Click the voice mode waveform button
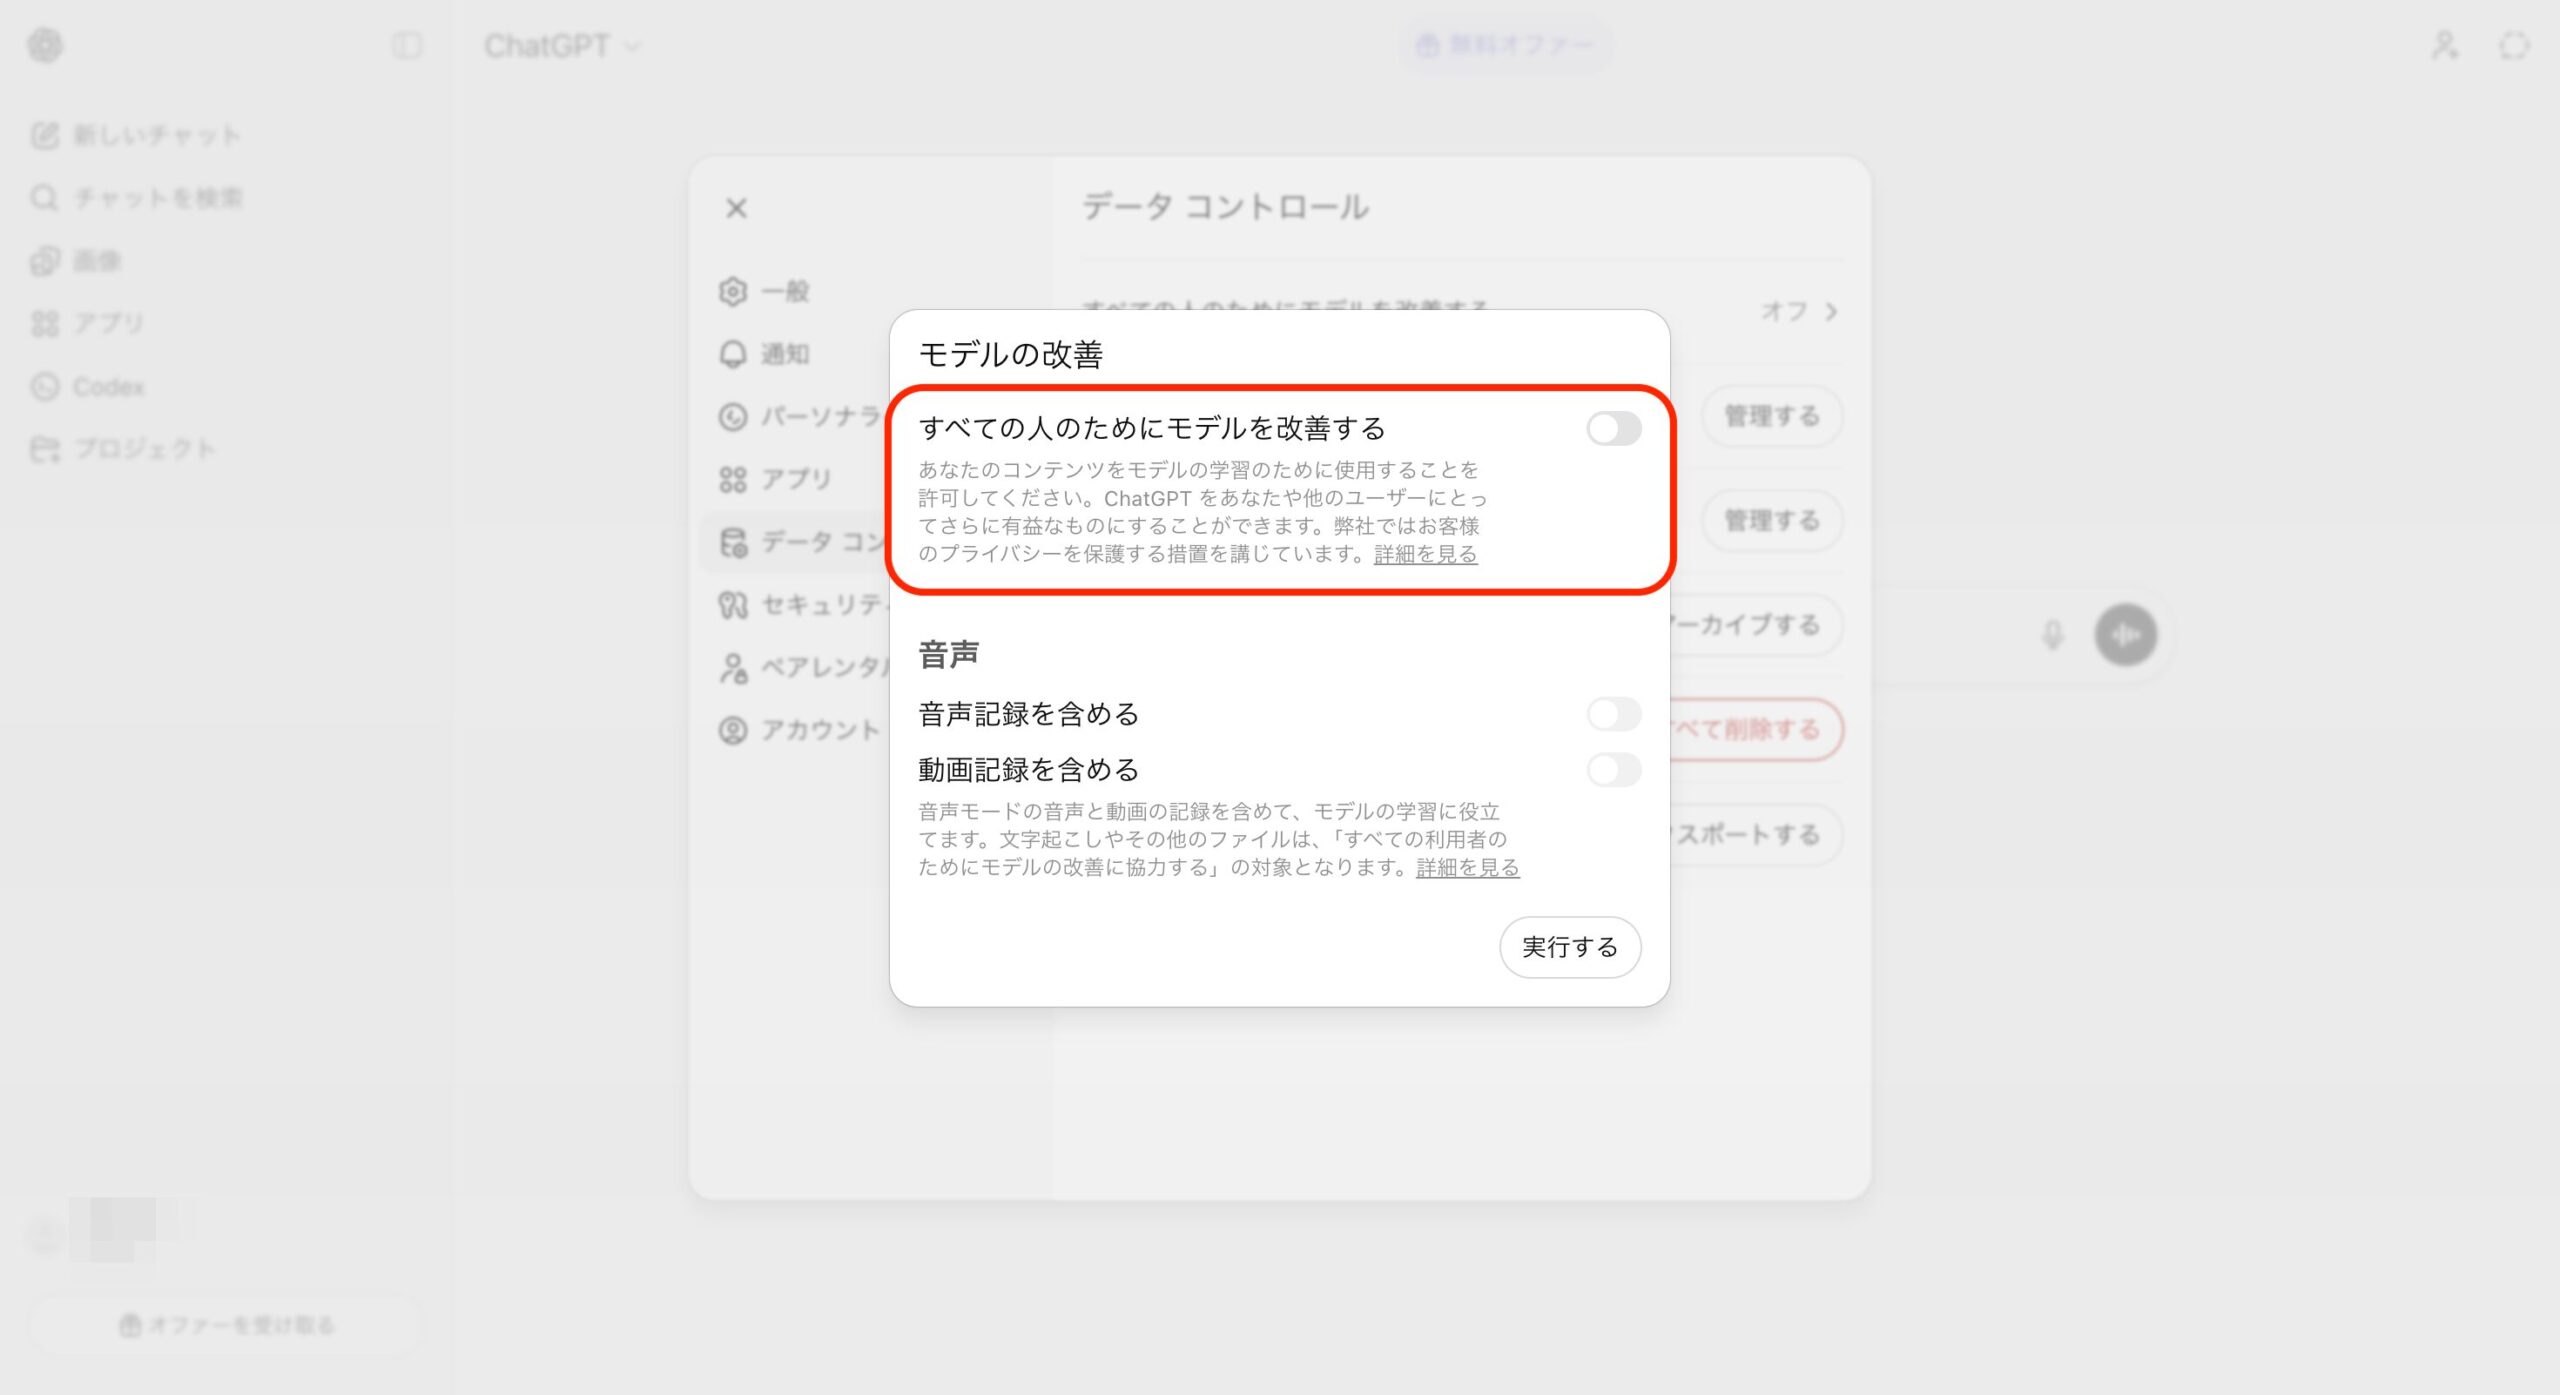This screenshot has height=1395, width=2560. (2125, 634)
